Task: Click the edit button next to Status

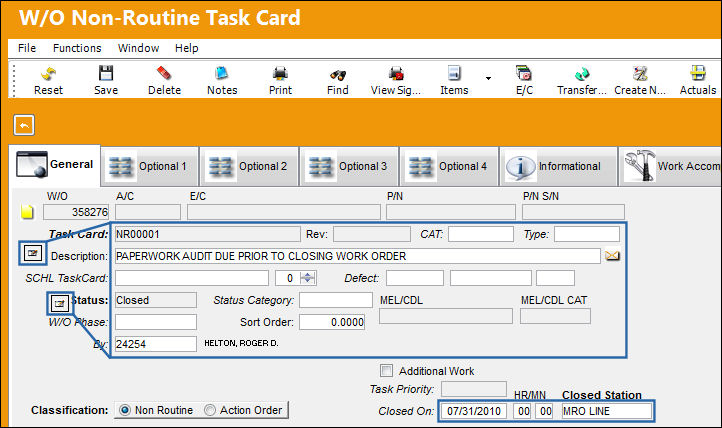Action: (x=59, y=303)
